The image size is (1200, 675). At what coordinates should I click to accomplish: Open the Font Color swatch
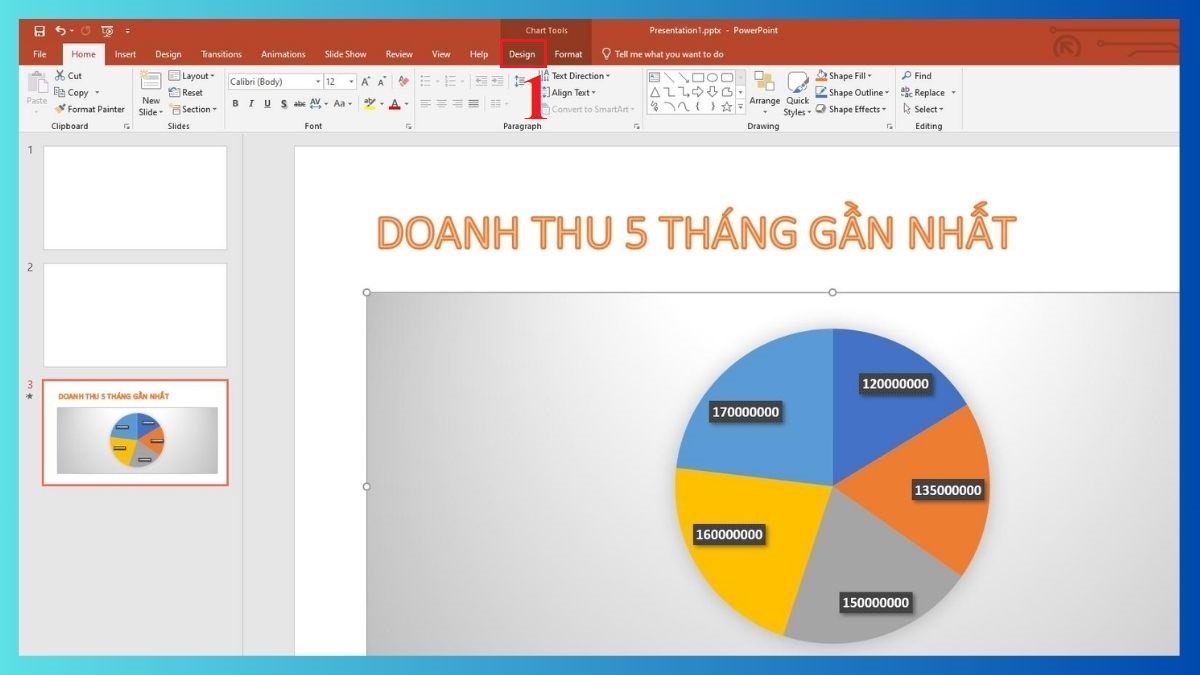(x=395, y=103)
